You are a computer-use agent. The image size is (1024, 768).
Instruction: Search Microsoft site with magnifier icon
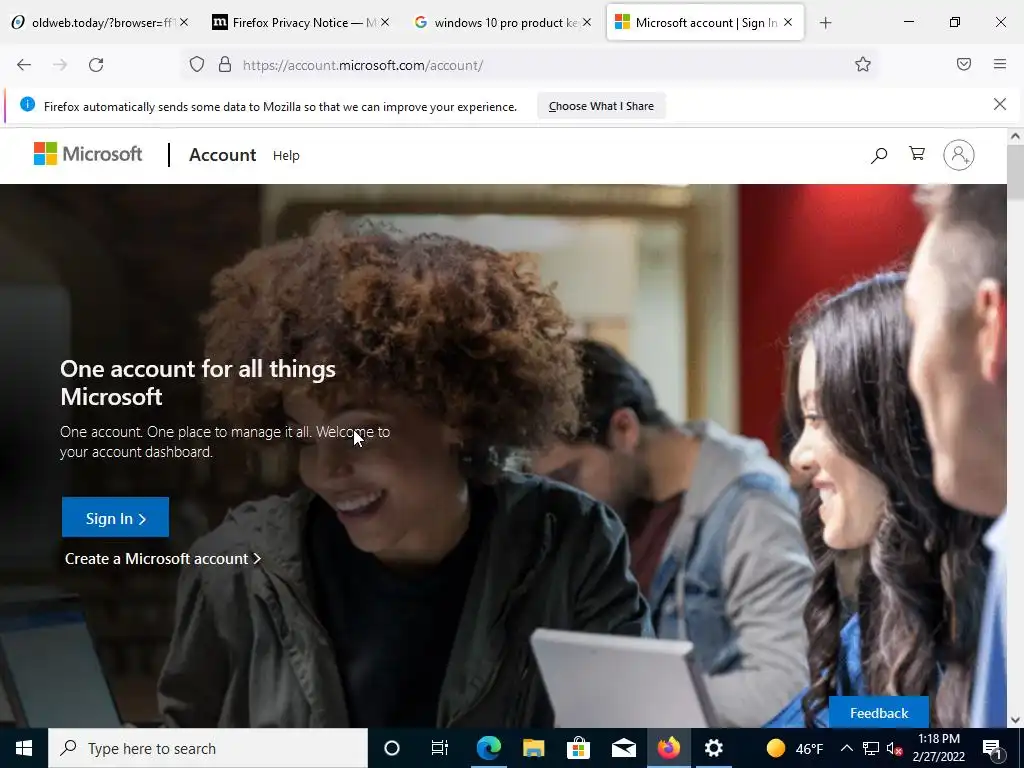(879, 155)
